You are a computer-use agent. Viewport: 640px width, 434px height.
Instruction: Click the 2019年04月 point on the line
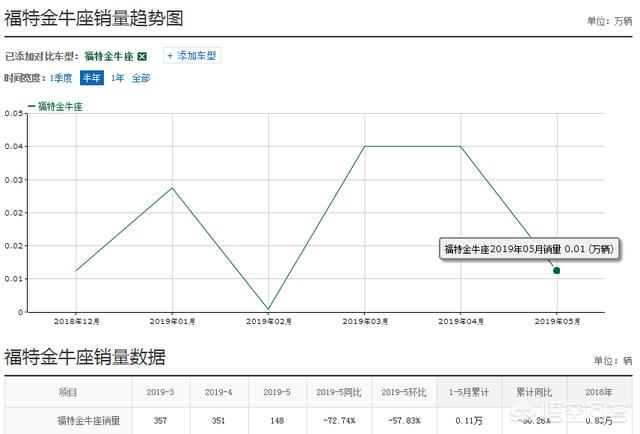coord(460,147)
